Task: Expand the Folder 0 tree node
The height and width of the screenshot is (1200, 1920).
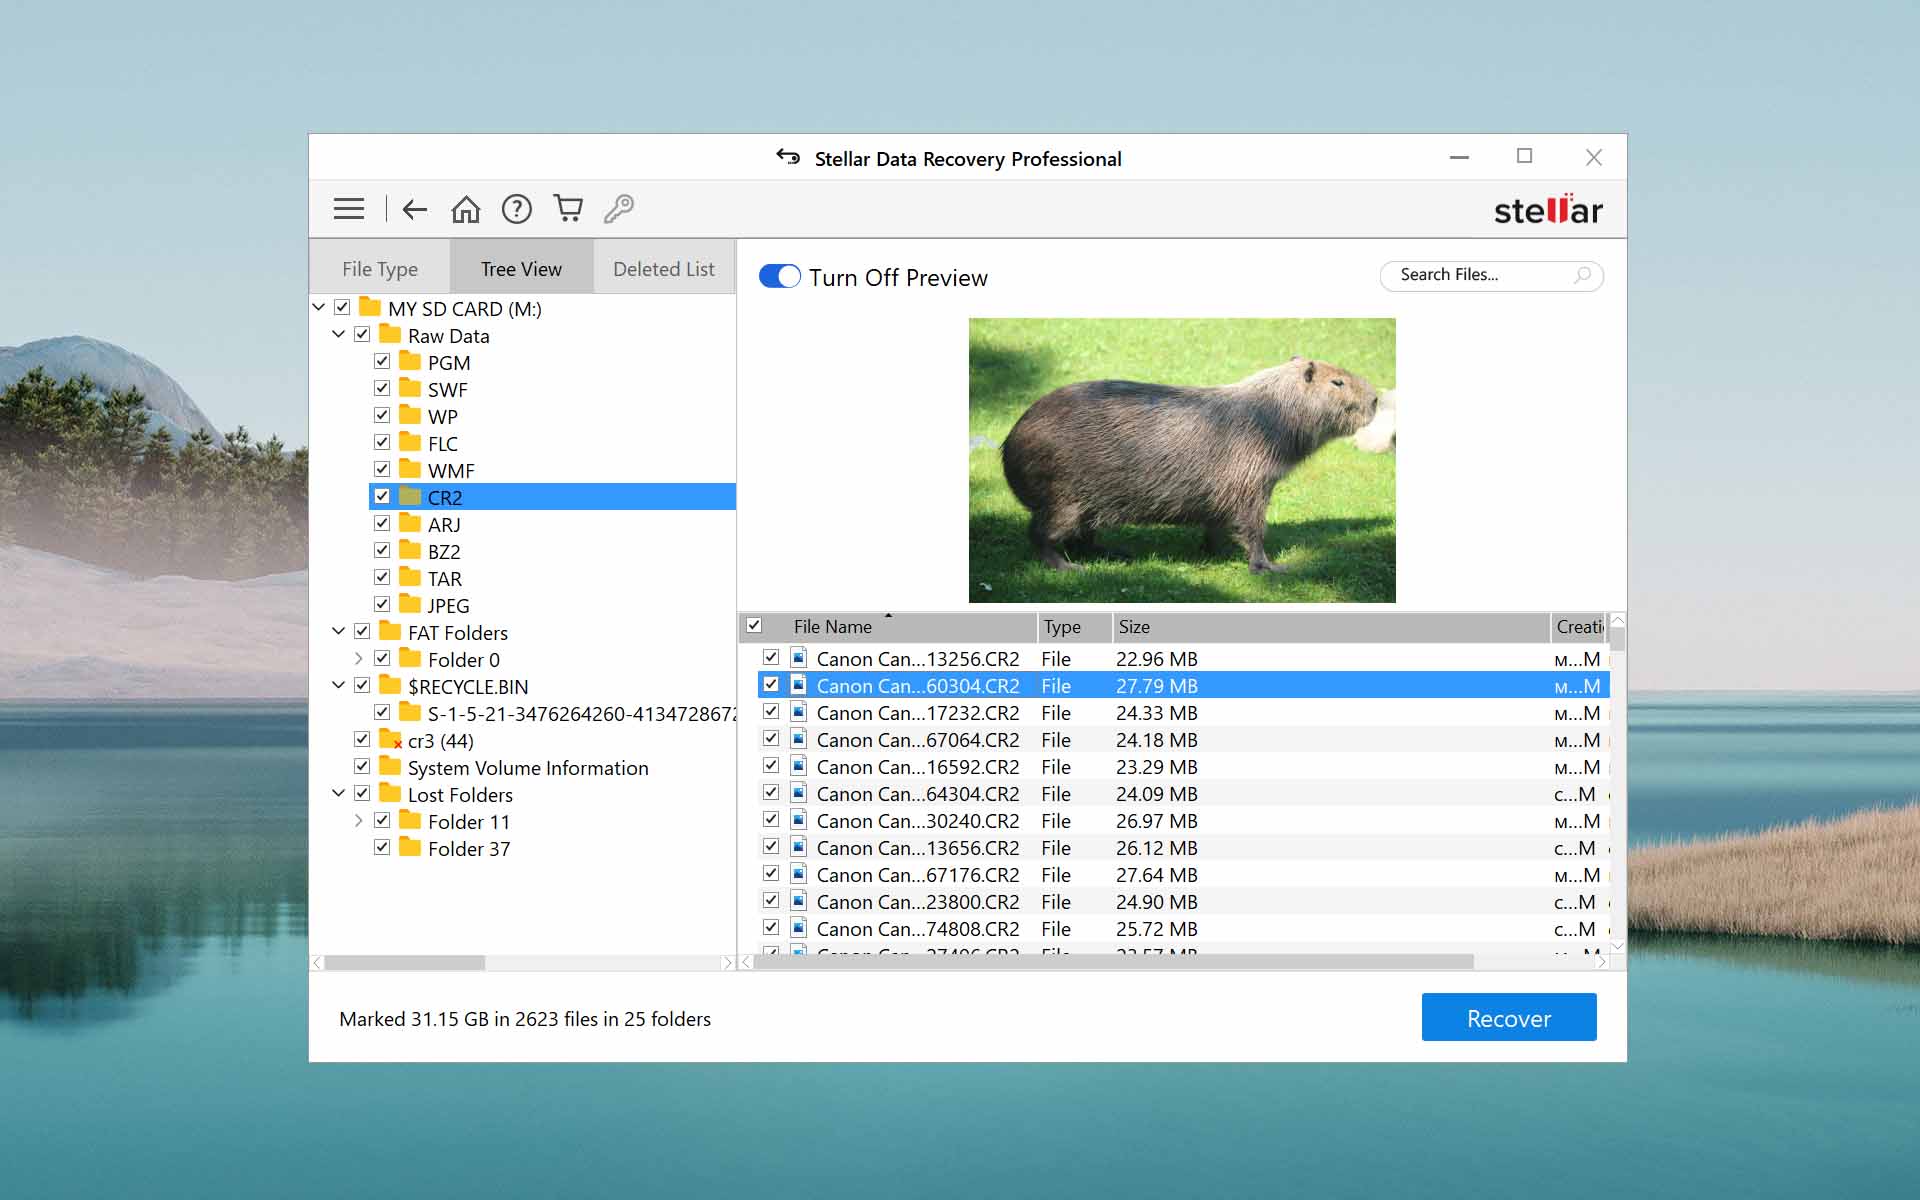Action: (358, 658)
